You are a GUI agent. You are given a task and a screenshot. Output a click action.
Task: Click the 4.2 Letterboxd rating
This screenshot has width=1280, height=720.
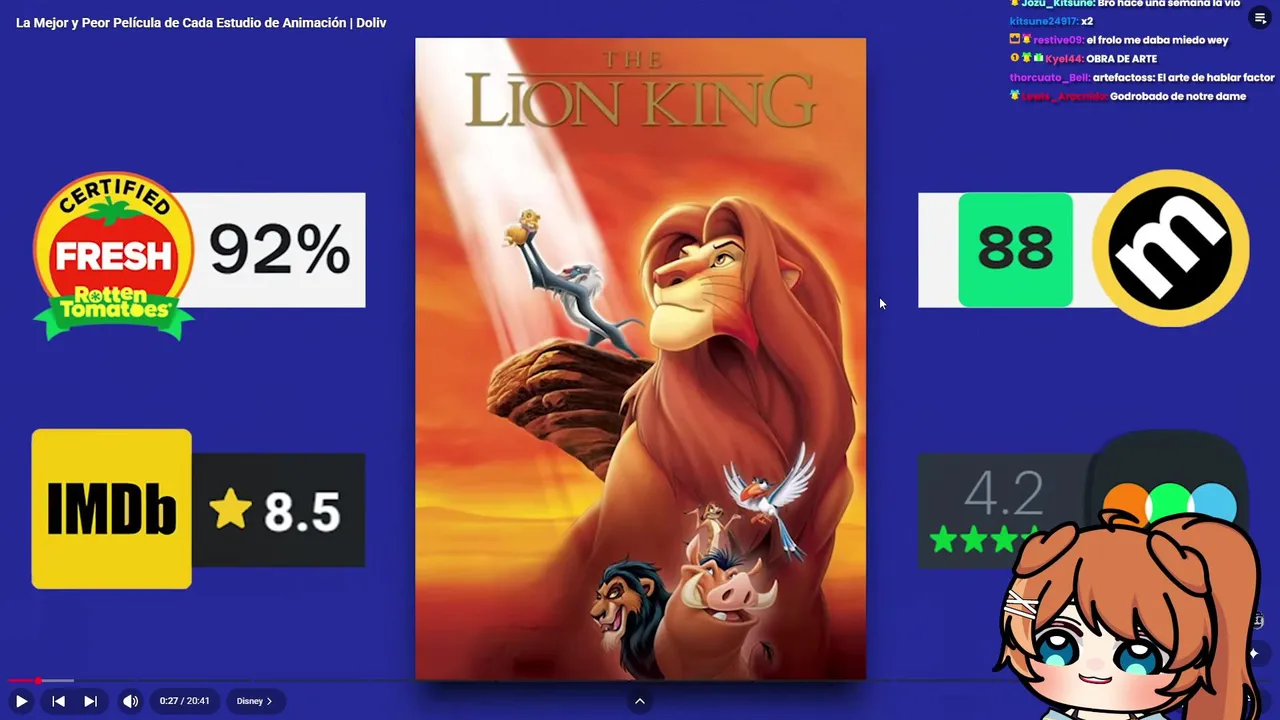1003,492
